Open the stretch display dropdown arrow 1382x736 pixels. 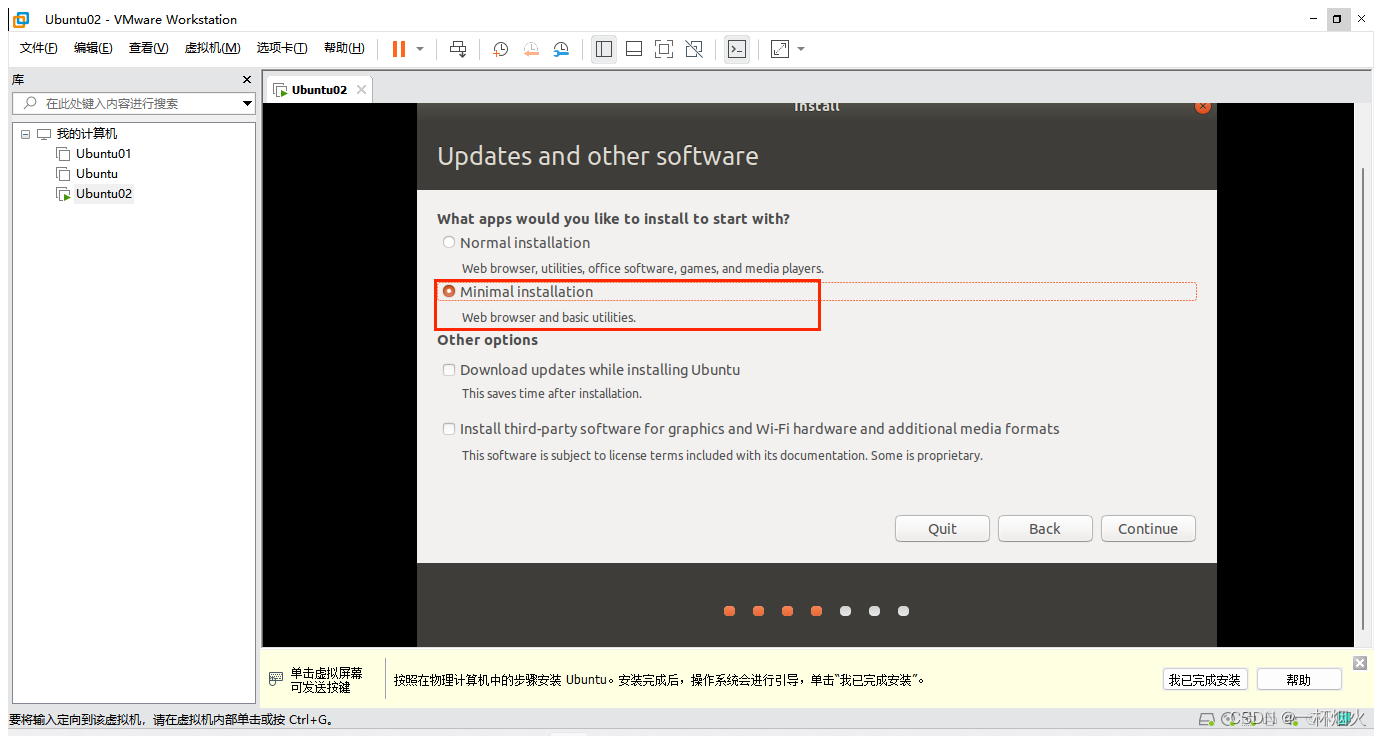(x=801, y=49)
